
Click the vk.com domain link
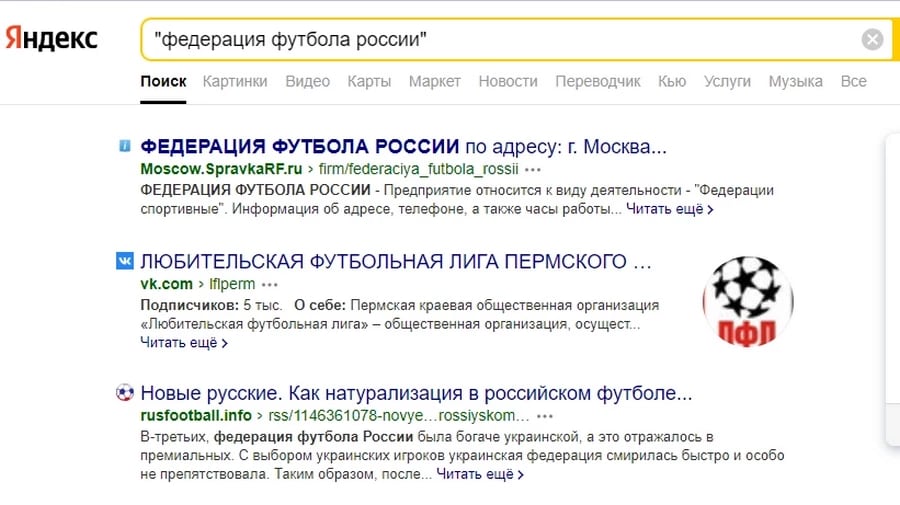[166, 284]
